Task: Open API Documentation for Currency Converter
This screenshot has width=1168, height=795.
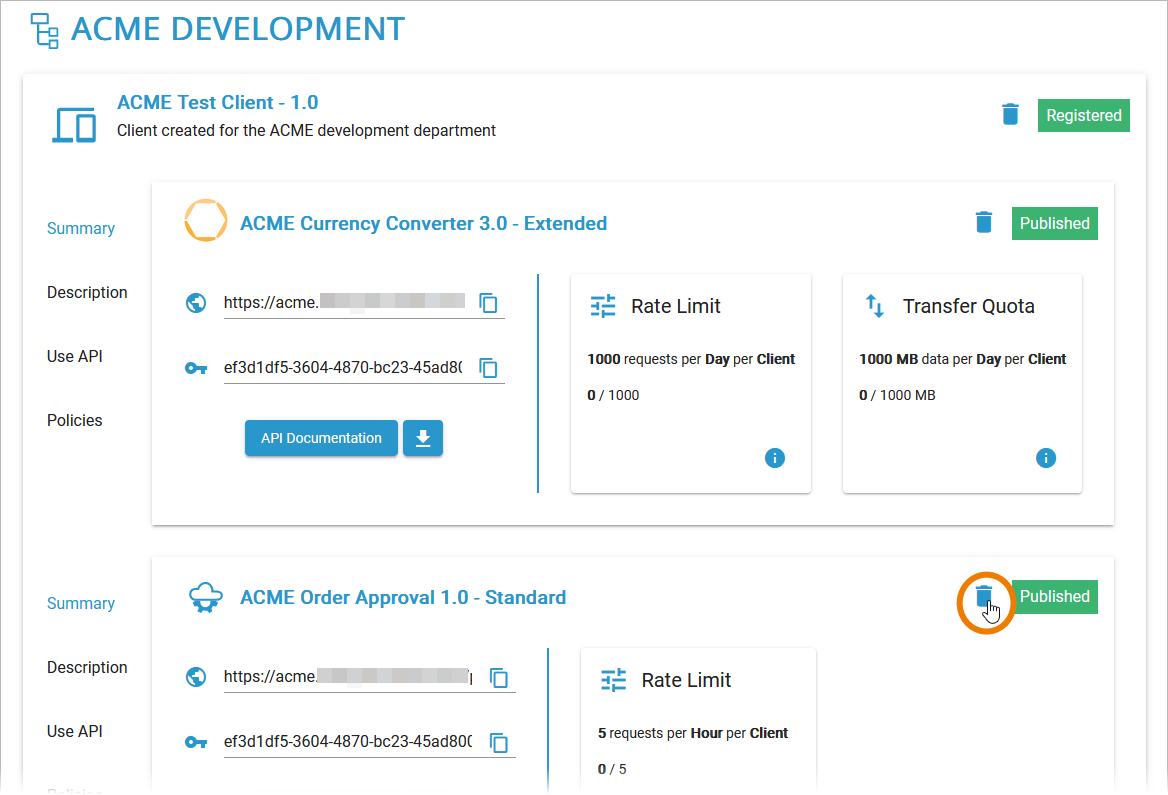Action: (321, 438)
